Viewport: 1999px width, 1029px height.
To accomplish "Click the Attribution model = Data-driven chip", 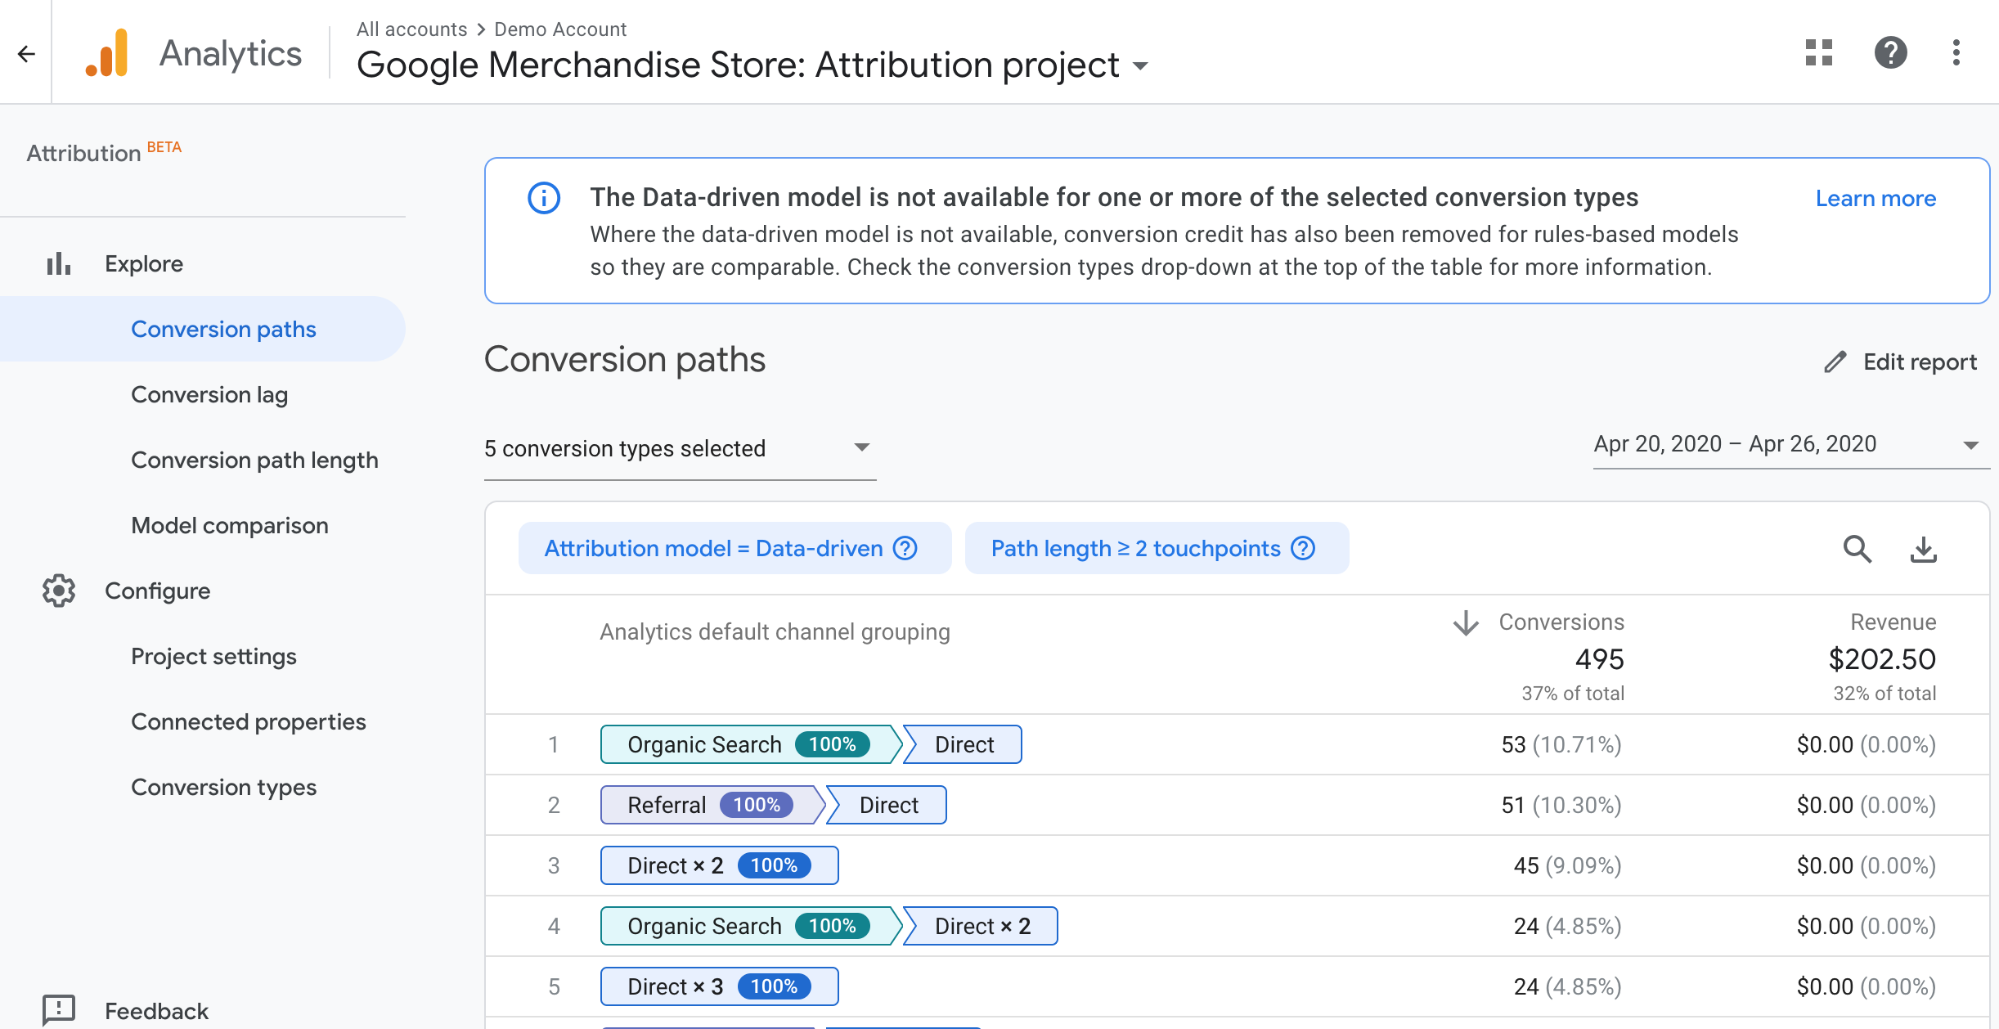I will [734, 548].
